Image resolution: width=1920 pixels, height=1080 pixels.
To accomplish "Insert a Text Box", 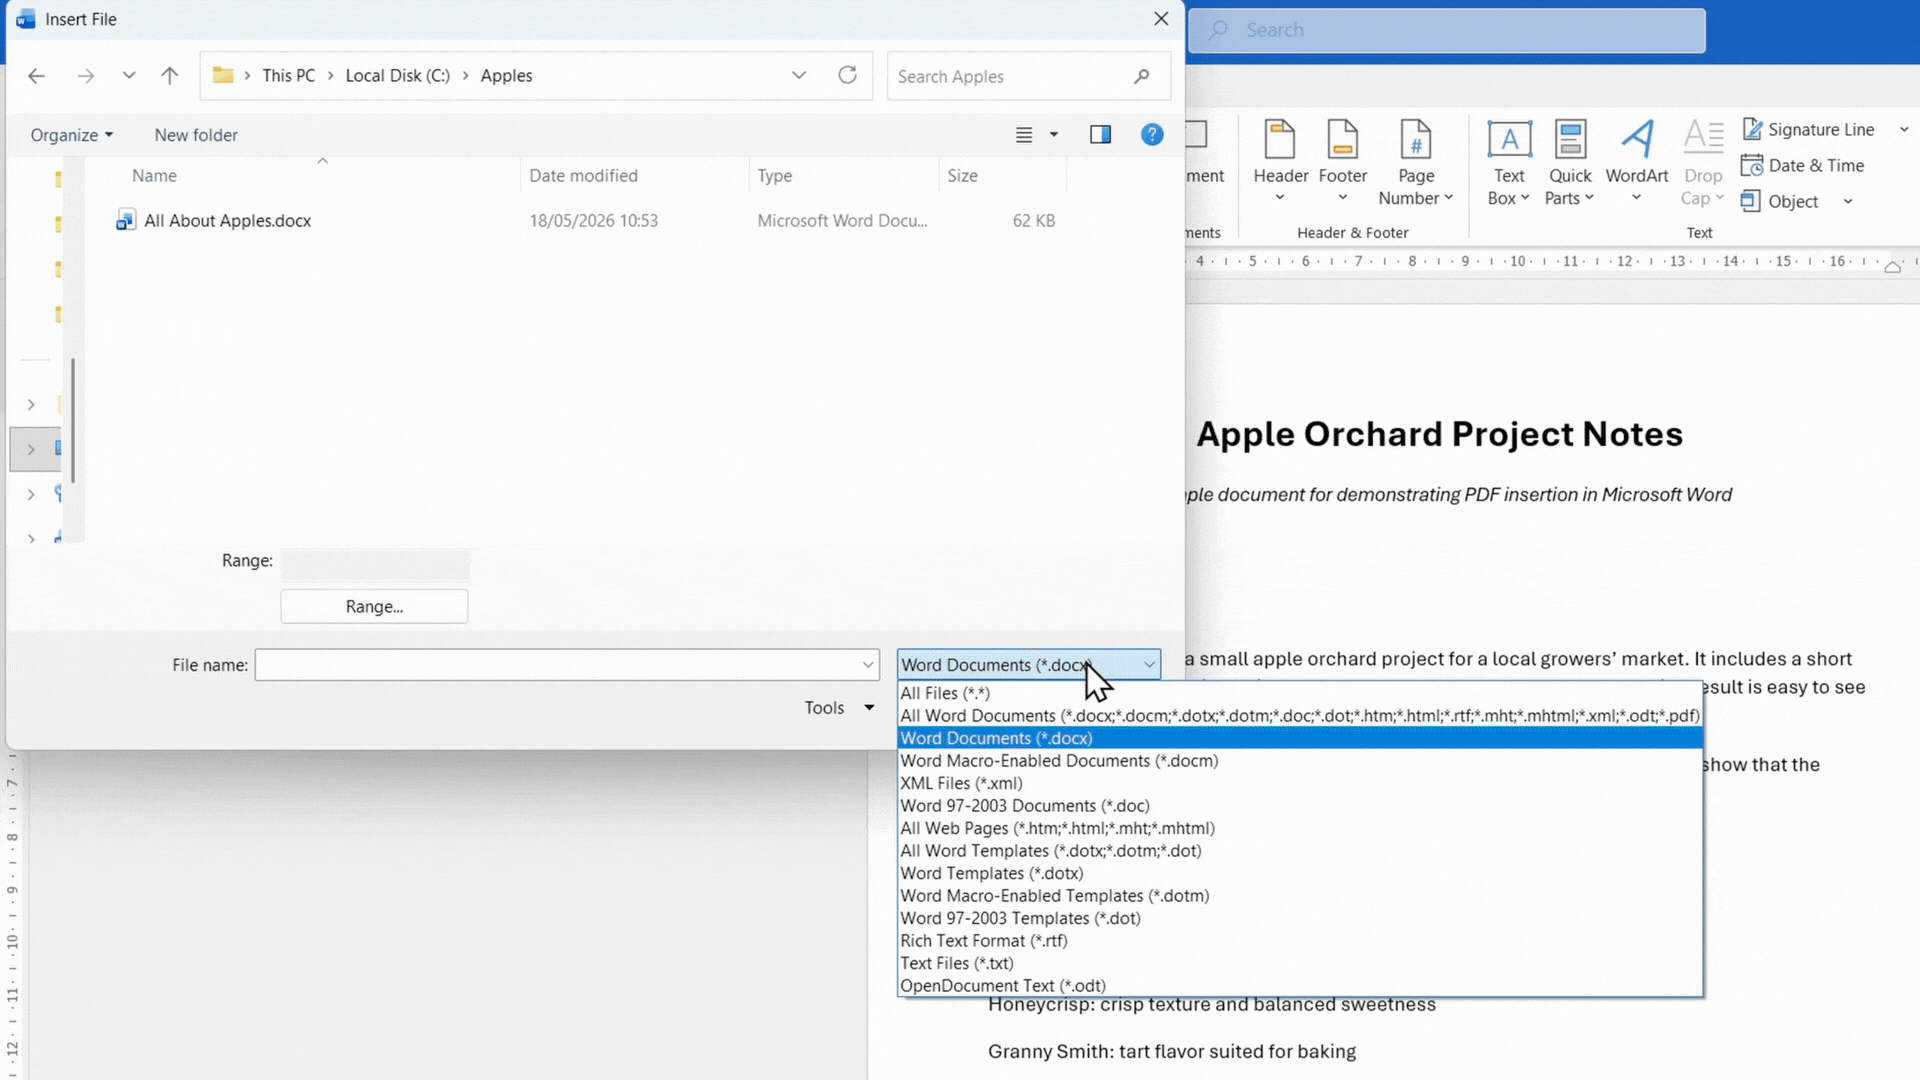I will (1509, 162).
